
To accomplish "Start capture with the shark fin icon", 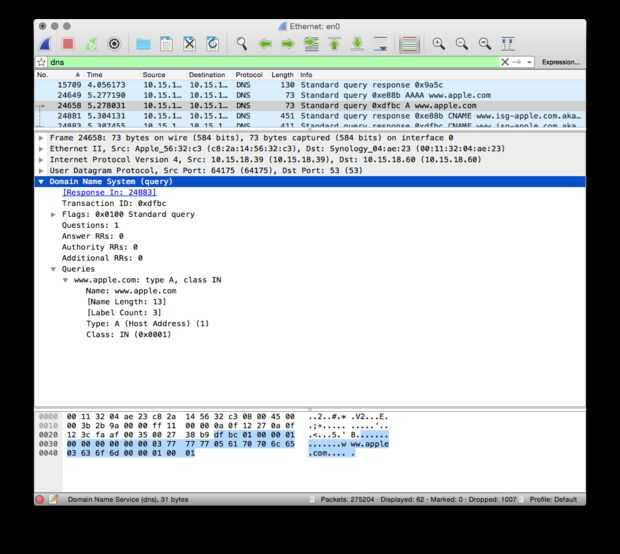I will pos(45,43).
